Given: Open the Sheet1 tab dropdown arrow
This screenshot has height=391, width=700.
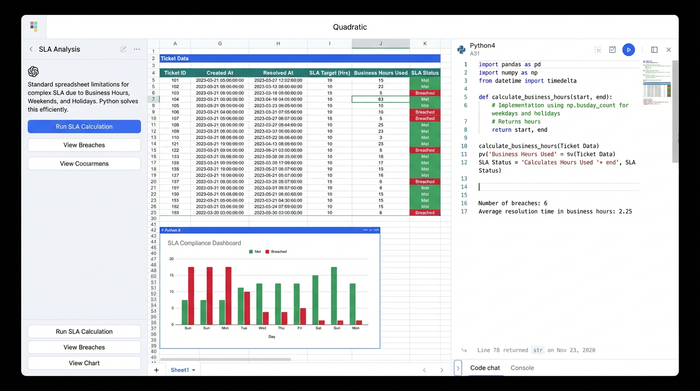Looking at the screenshot, I should 194,370.
